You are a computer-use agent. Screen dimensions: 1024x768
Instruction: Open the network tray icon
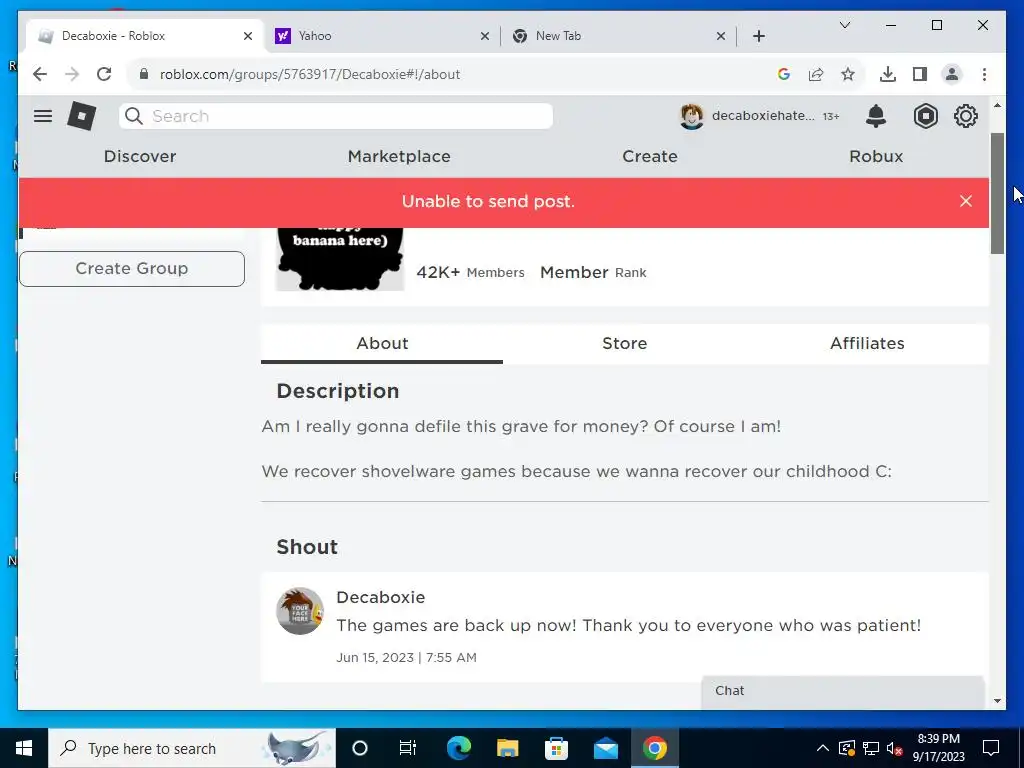pyautogui.click(x=871, y=748)
